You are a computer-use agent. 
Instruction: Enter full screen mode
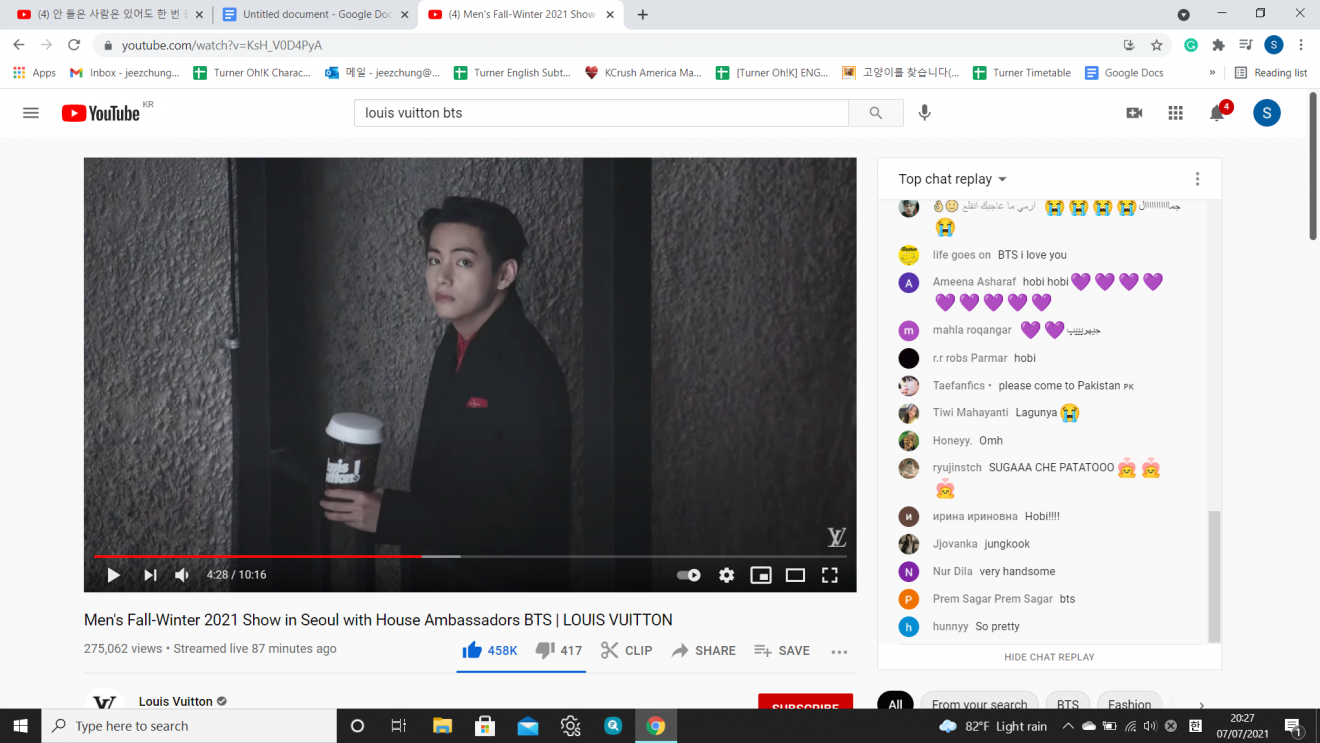coord(829,575)
